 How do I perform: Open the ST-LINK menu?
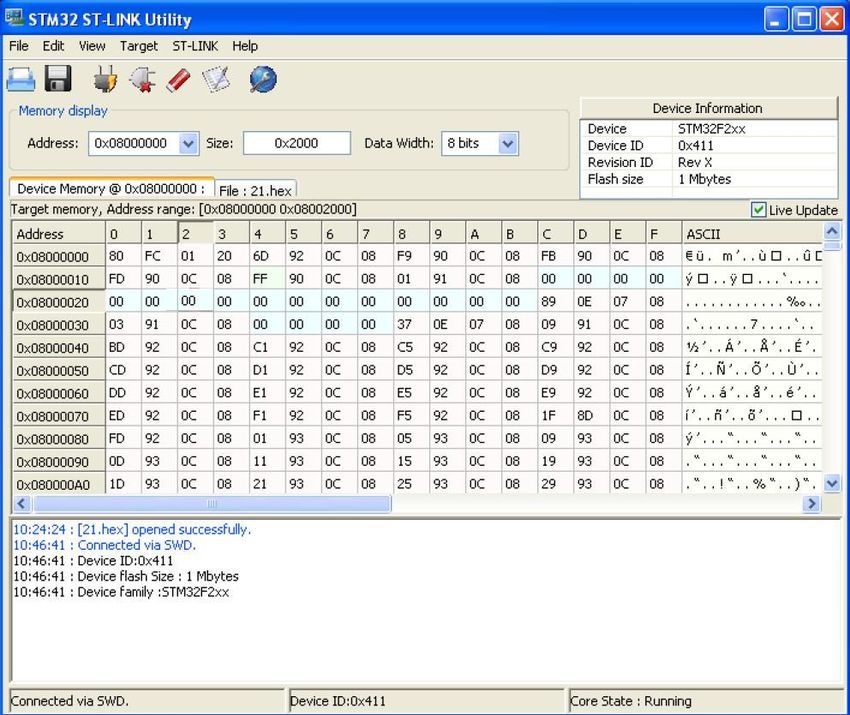click(x=195, y=46)
